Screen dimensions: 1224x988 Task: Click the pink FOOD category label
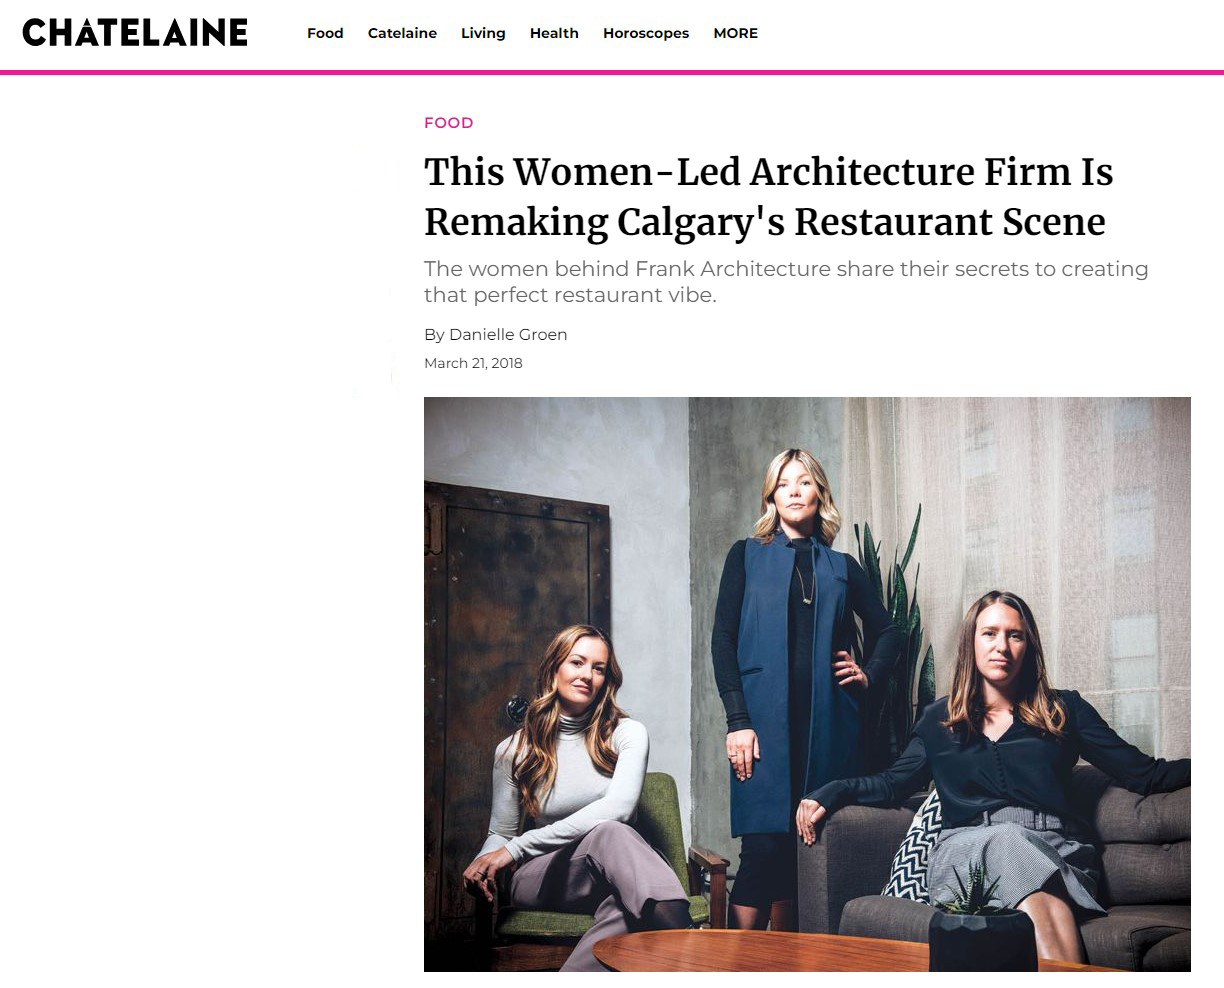(x=448, y=123)
